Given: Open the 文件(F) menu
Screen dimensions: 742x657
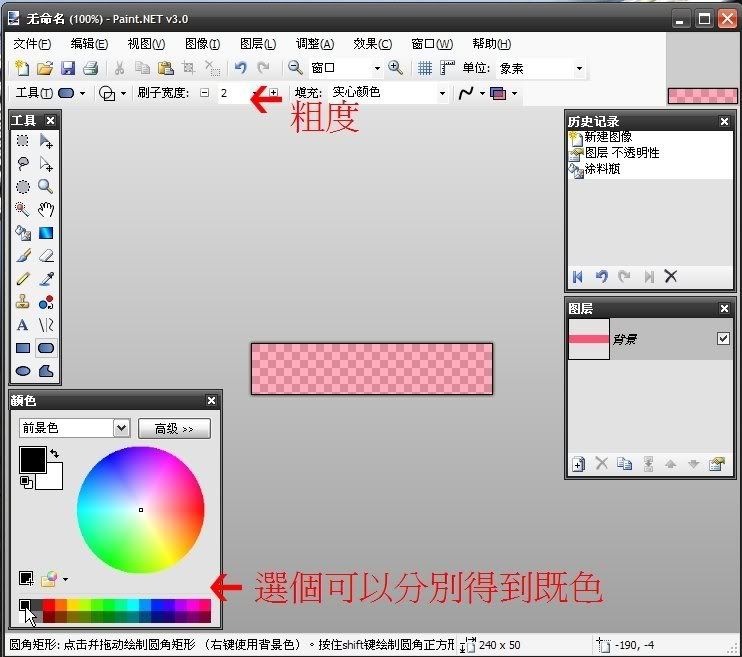Looking at the screenshot, I should (32, 44).
